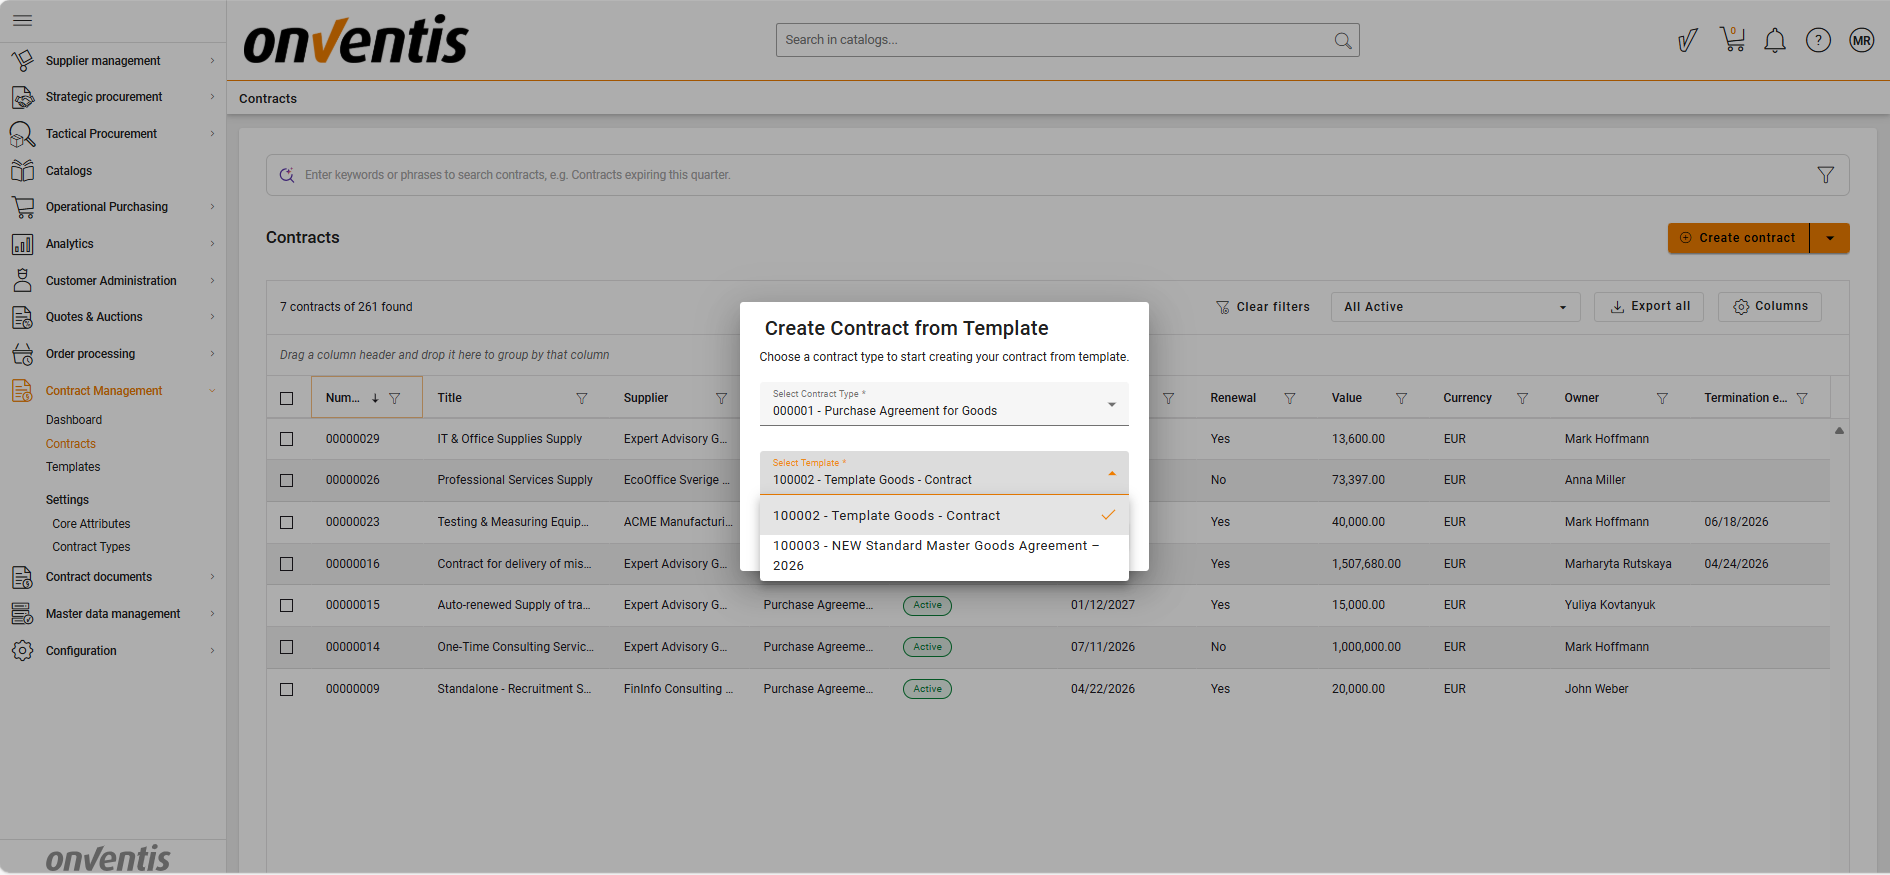Open the Create contract split-button arrow
Viewport: 1890px width, 875px height.
coord(1830,238)
